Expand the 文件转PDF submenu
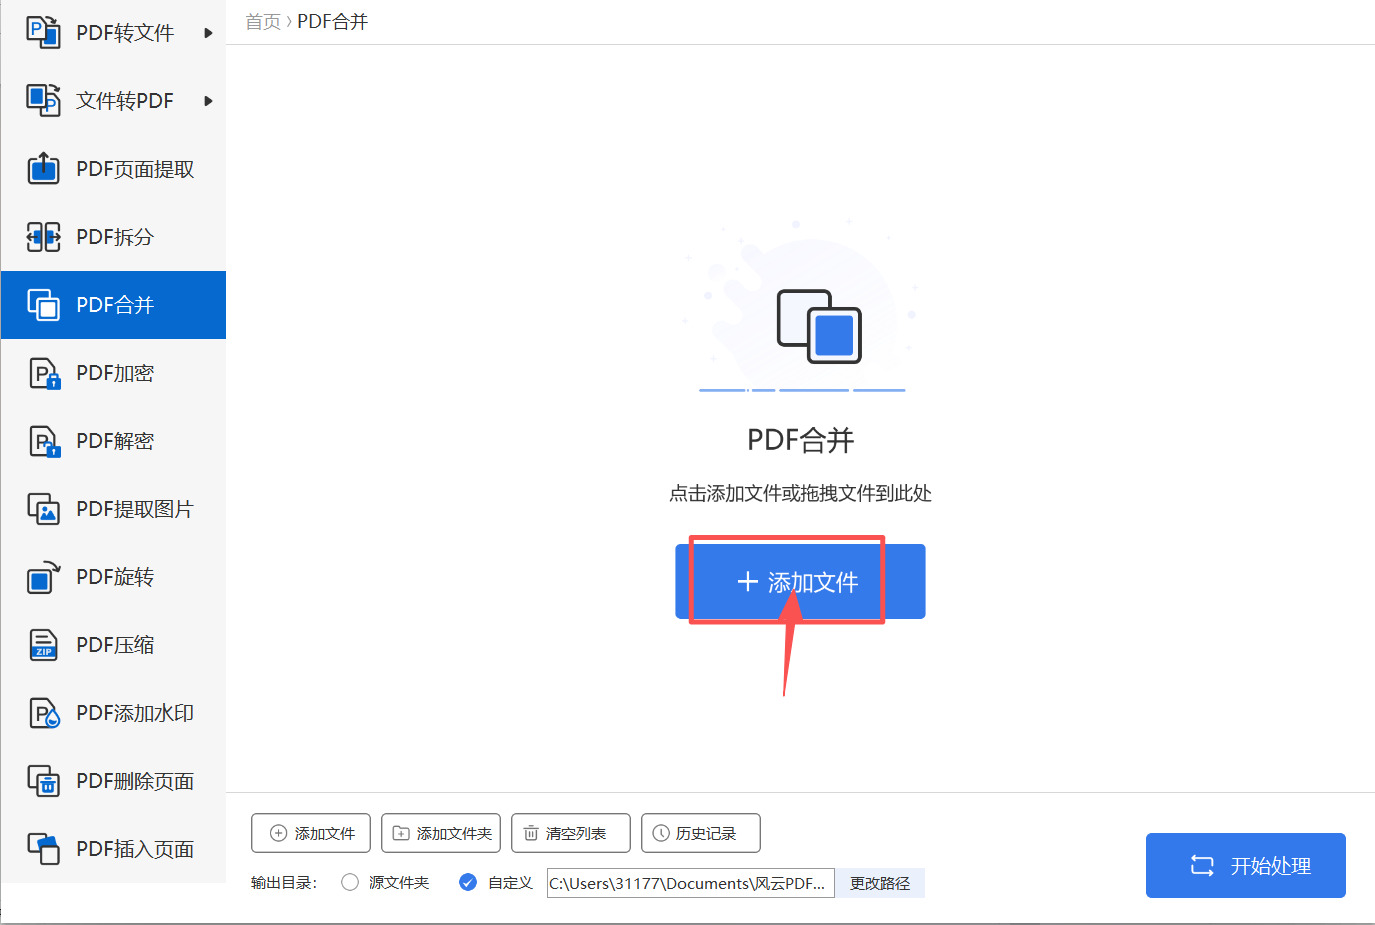 pyautogui.click(x=113, y=100)
